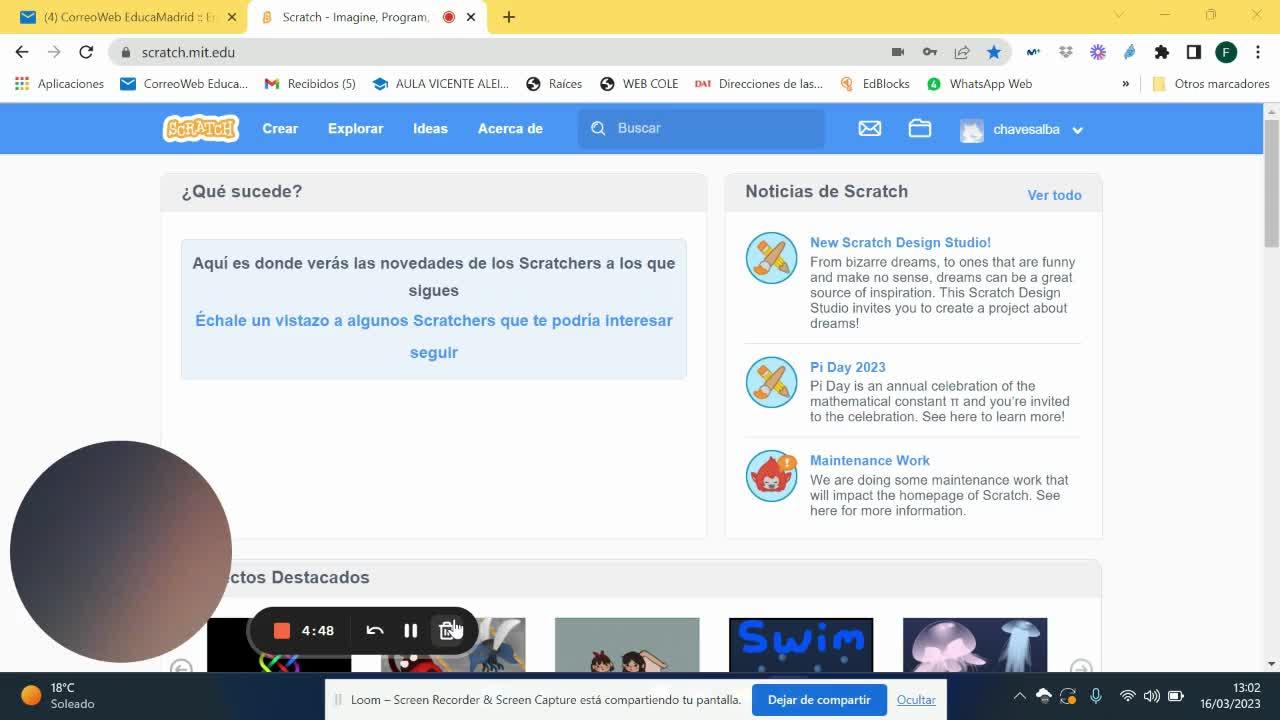The image size is (1280, 720).
Task: Open the Aplicaciones apps grid shortcut
Action: [60, 84]
